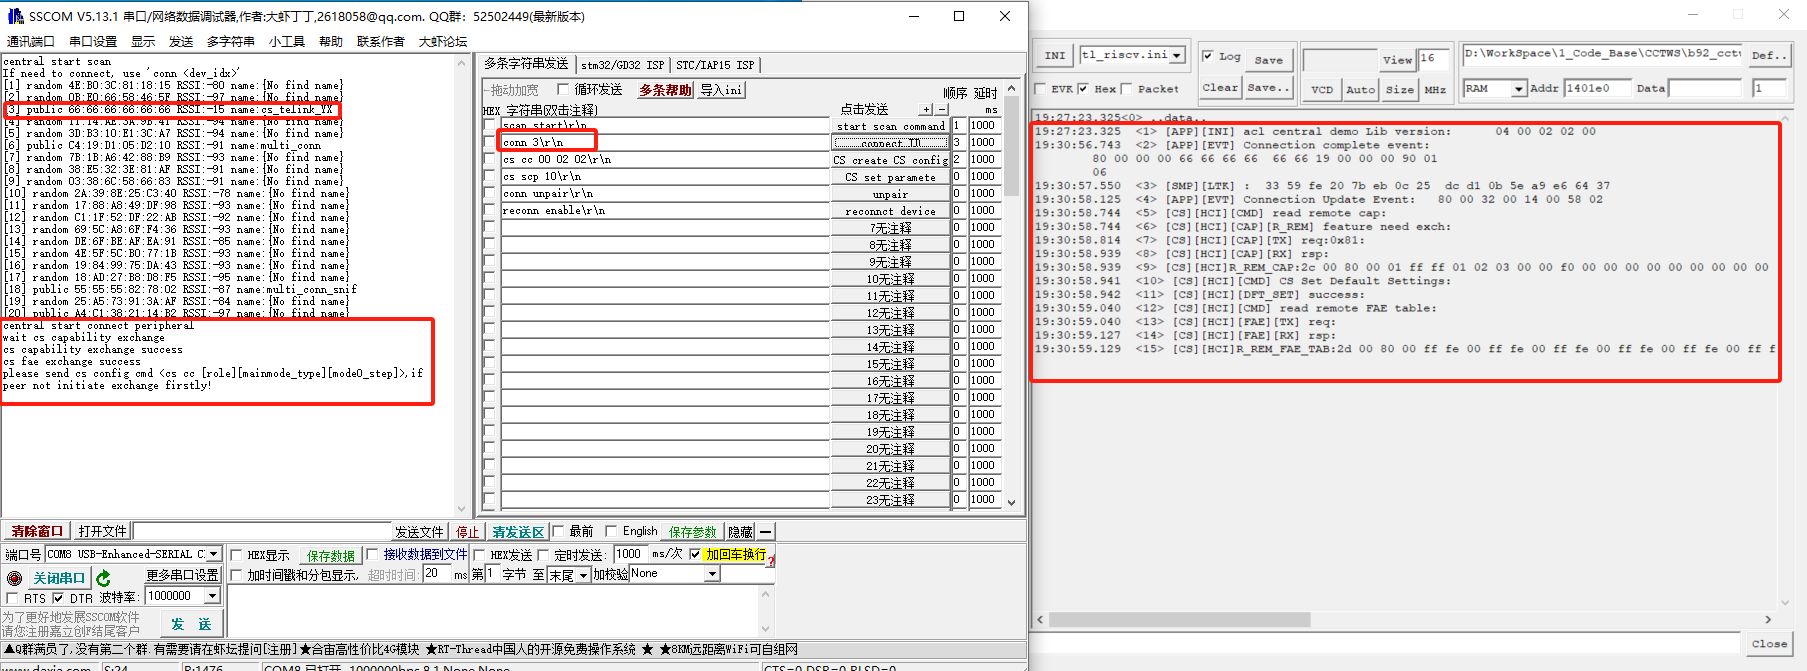Open the 显示 menu
Viewport: 1807px width, 671px height.
click(143, 41)
